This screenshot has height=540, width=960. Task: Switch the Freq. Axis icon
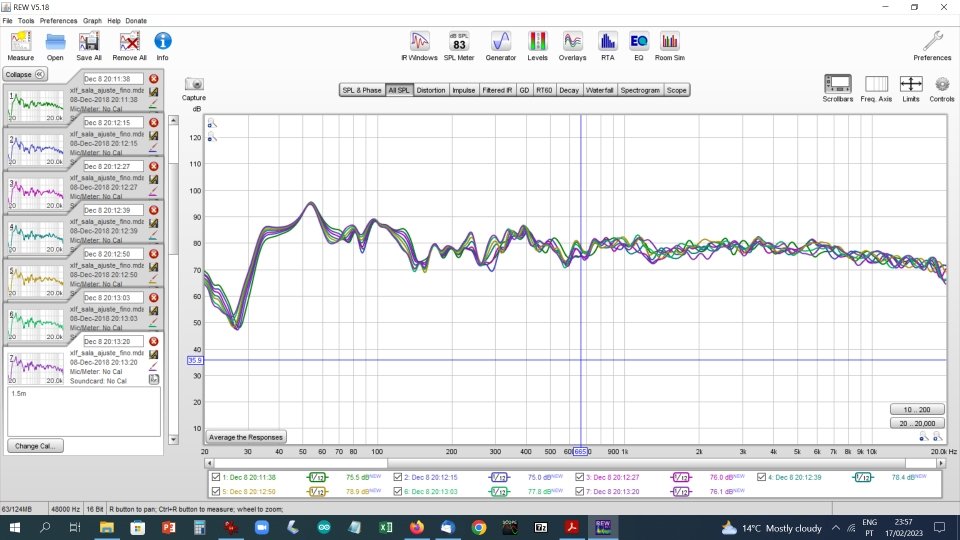click(x=876, y=84)
